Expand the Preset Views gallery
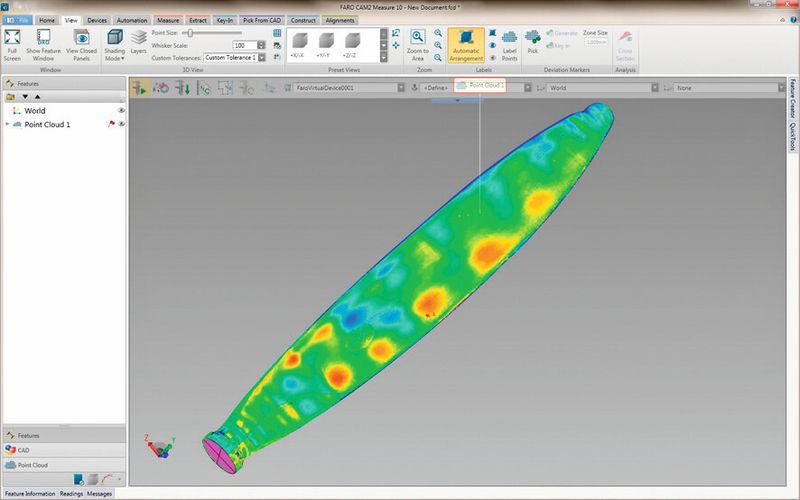The image size is (800, 500). 384,58
